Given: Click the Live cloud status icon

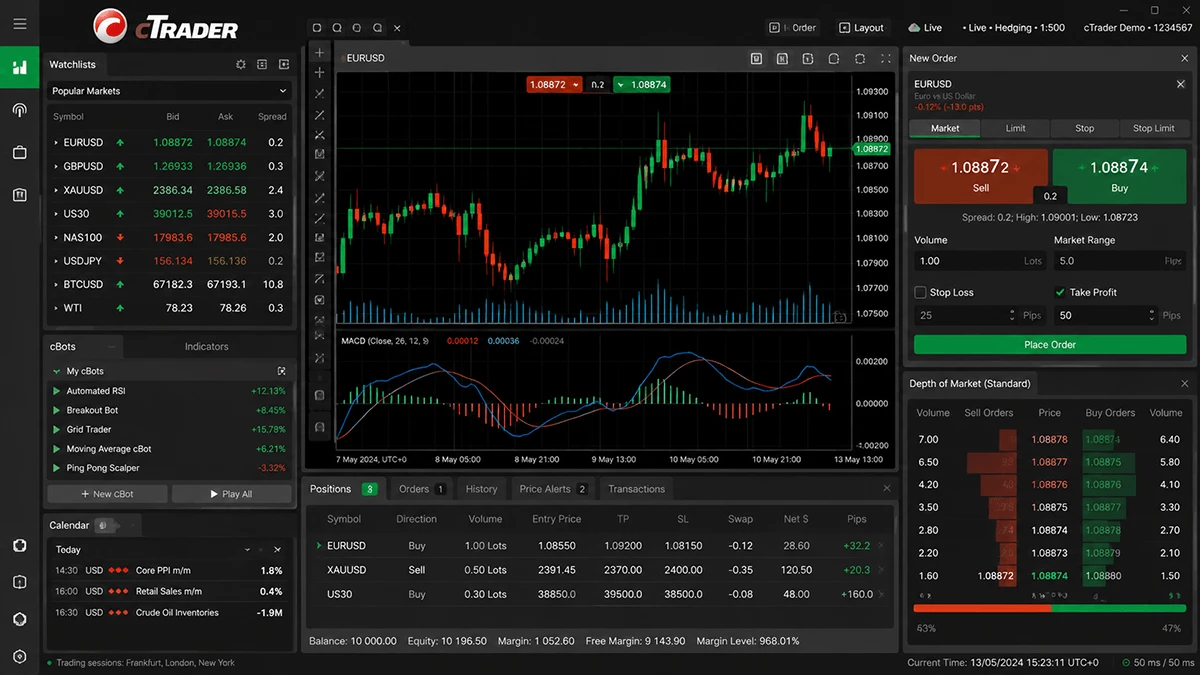Looking at the screenshot, I should tap(914, 28).
